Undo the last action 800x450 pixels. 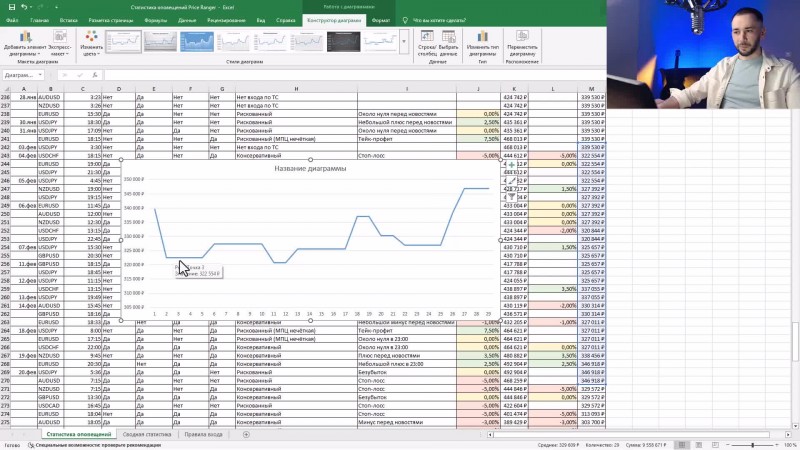(x=23, y=7)
